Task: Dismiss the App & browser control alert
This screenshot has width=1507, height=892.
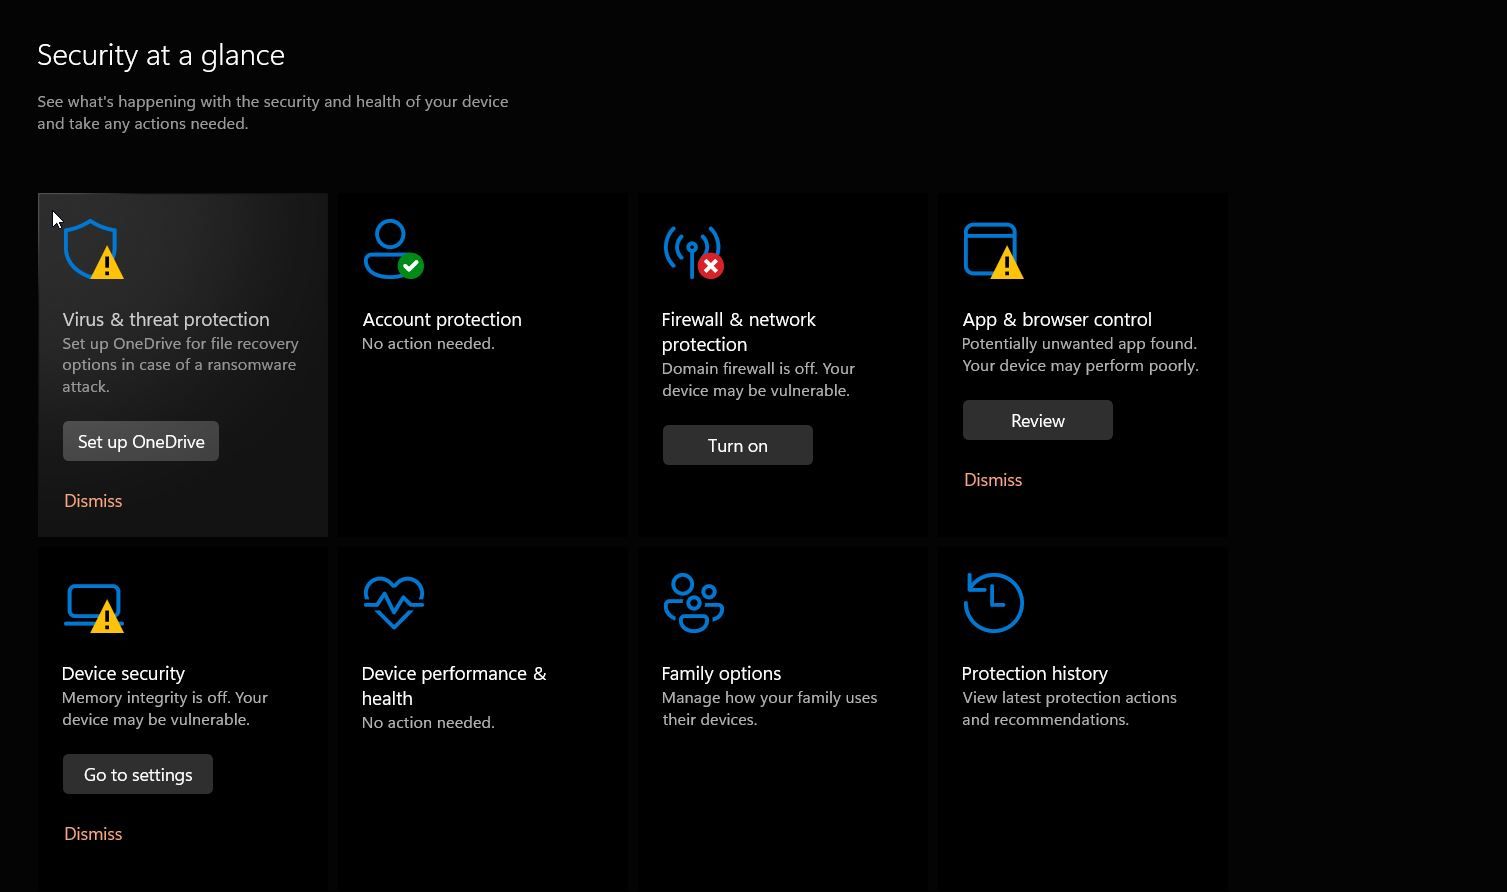Action: pyautogui.click(x=992, y=479)
